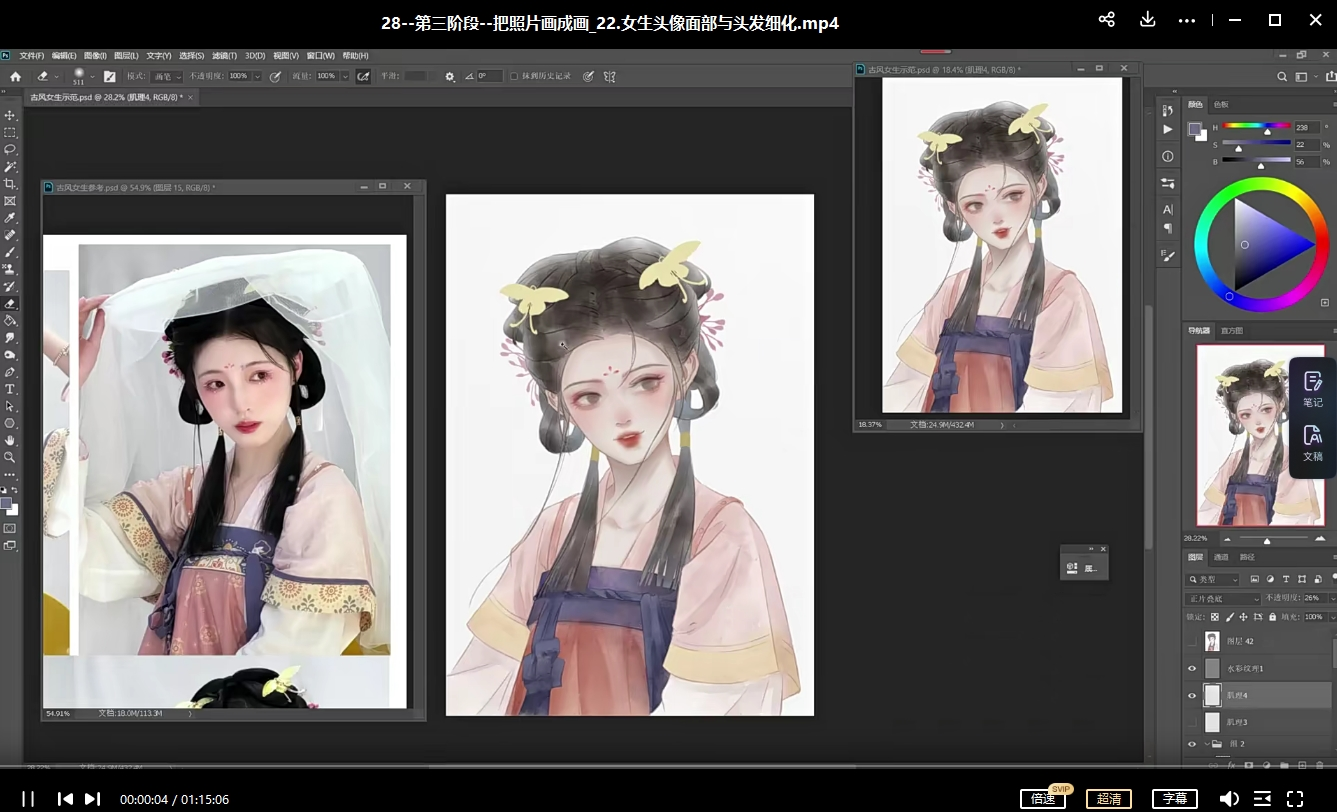Screen dimensions: 1337x812
Task: Select the Brush tool in the toolbox
Action: (x=10, y=252)
